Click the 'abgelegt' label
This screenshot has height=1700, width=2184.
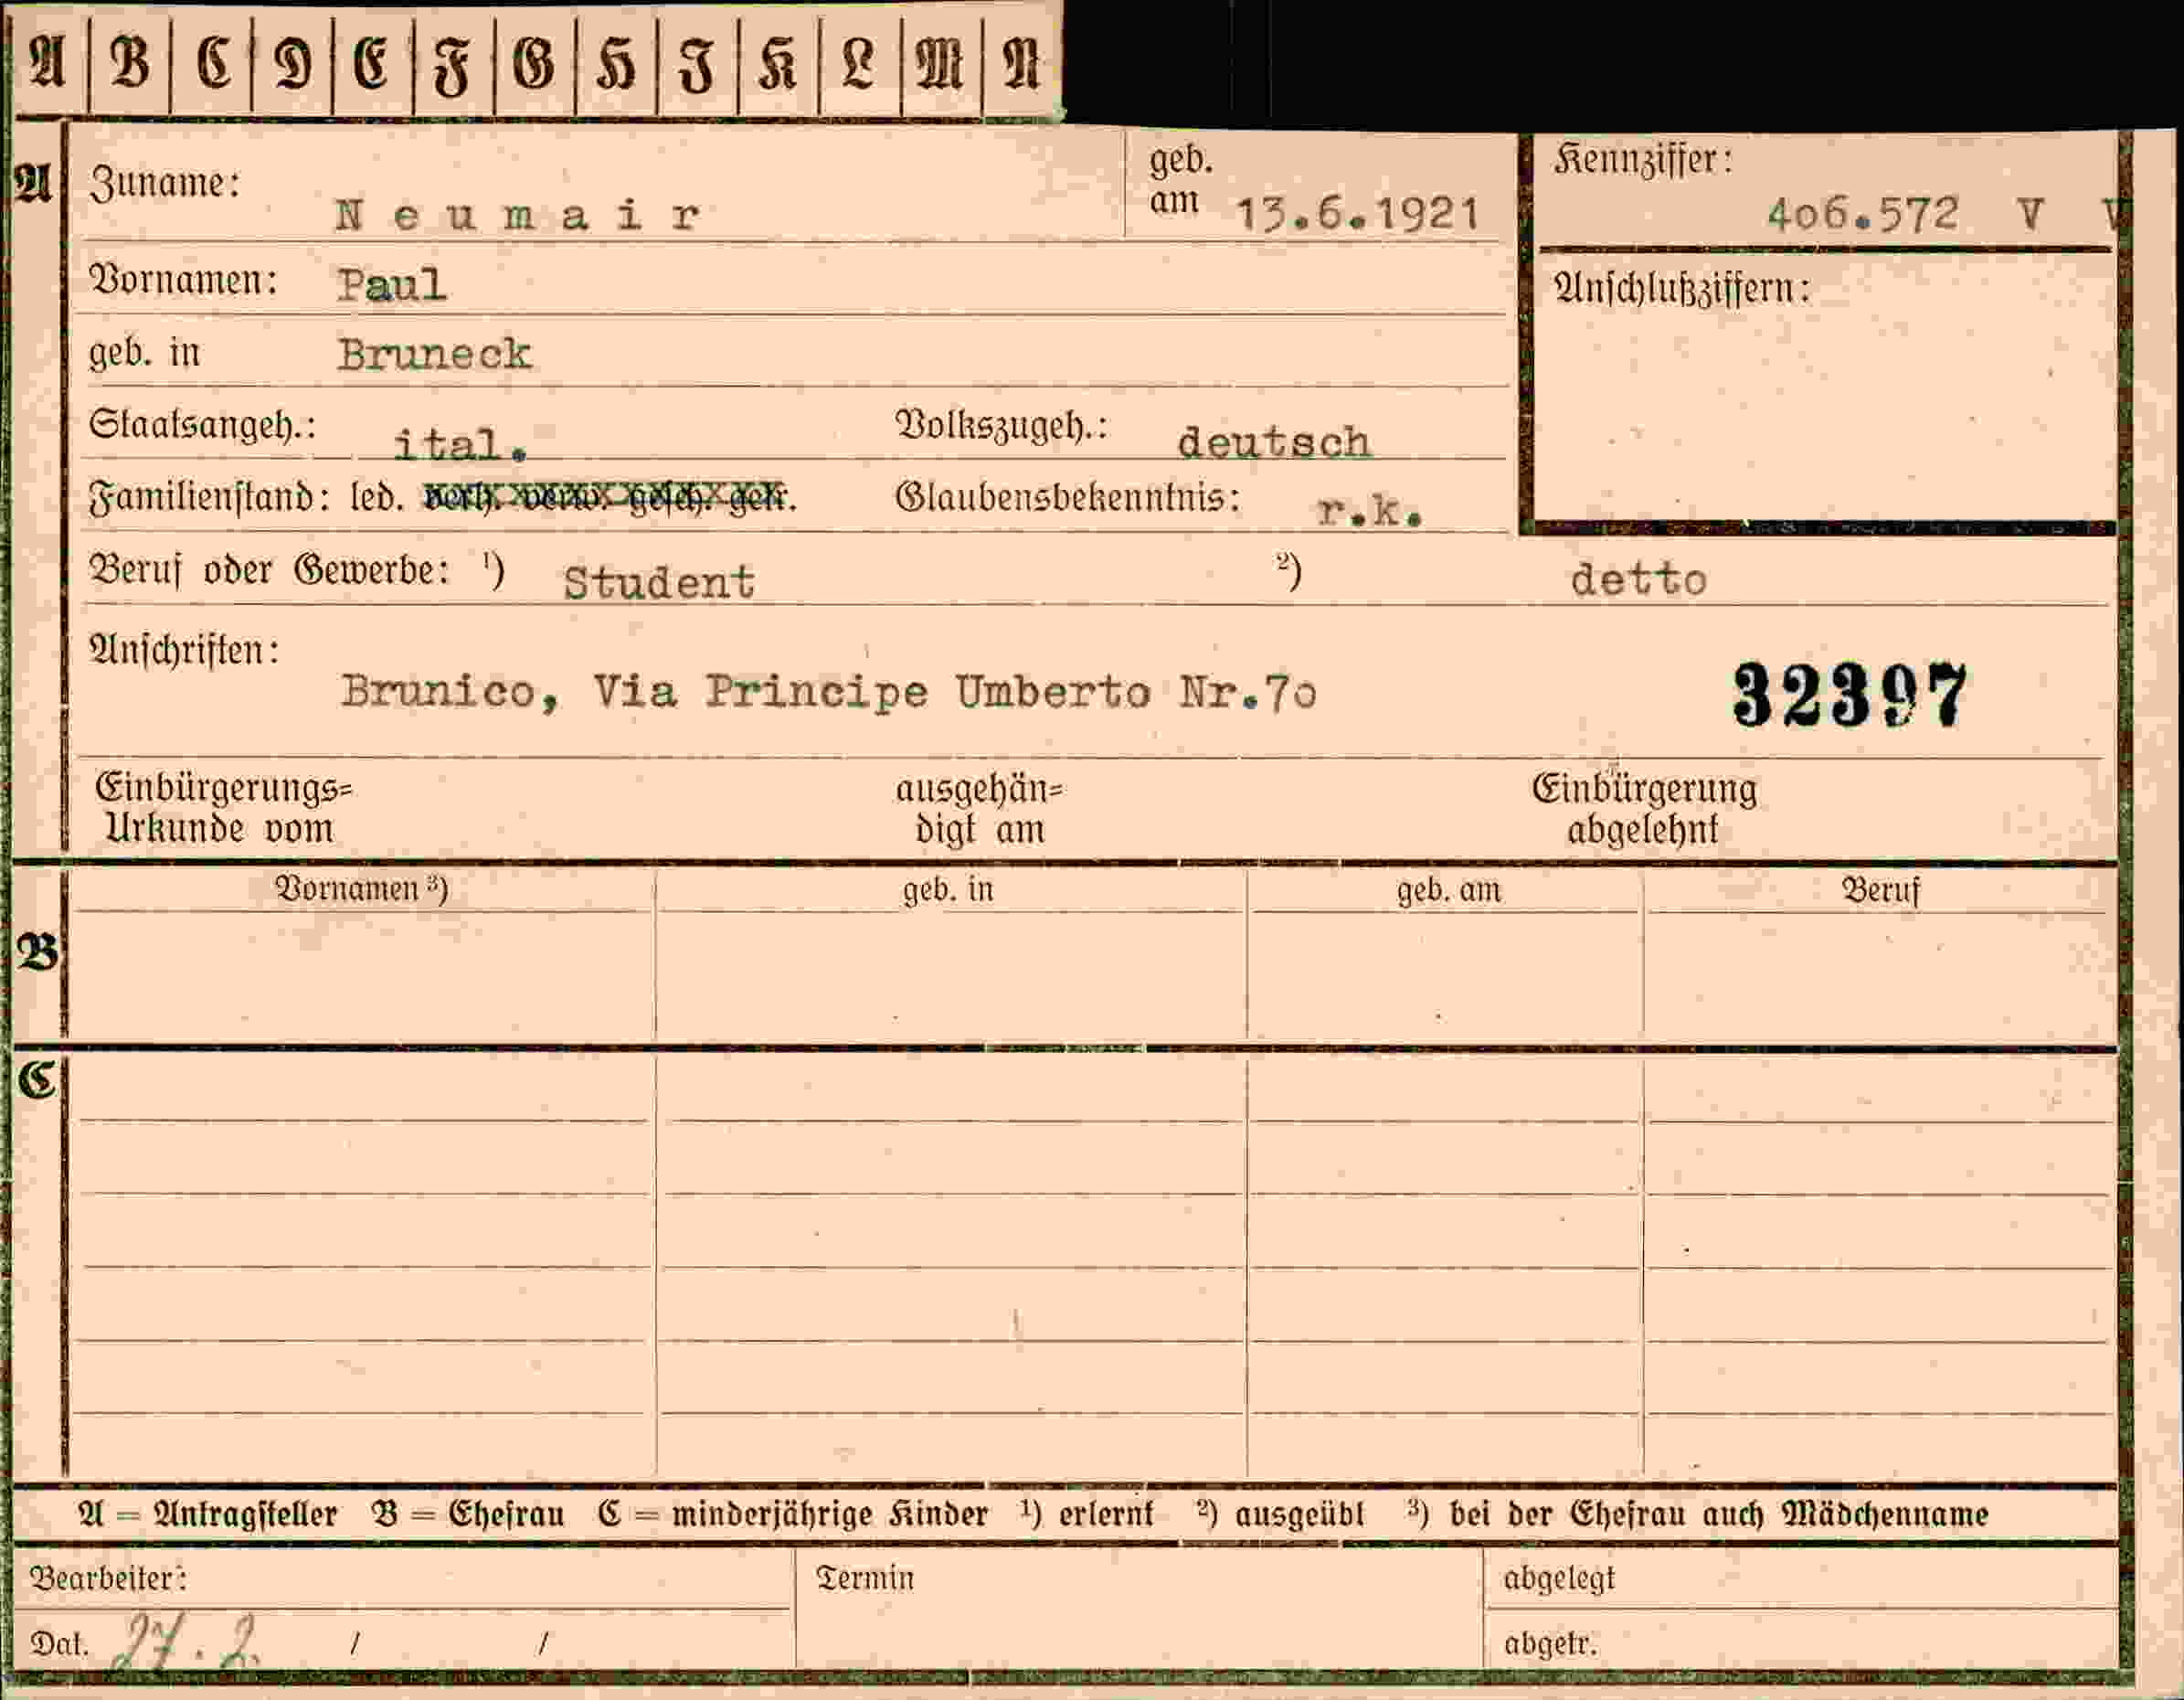[x=1559, y=1579]
